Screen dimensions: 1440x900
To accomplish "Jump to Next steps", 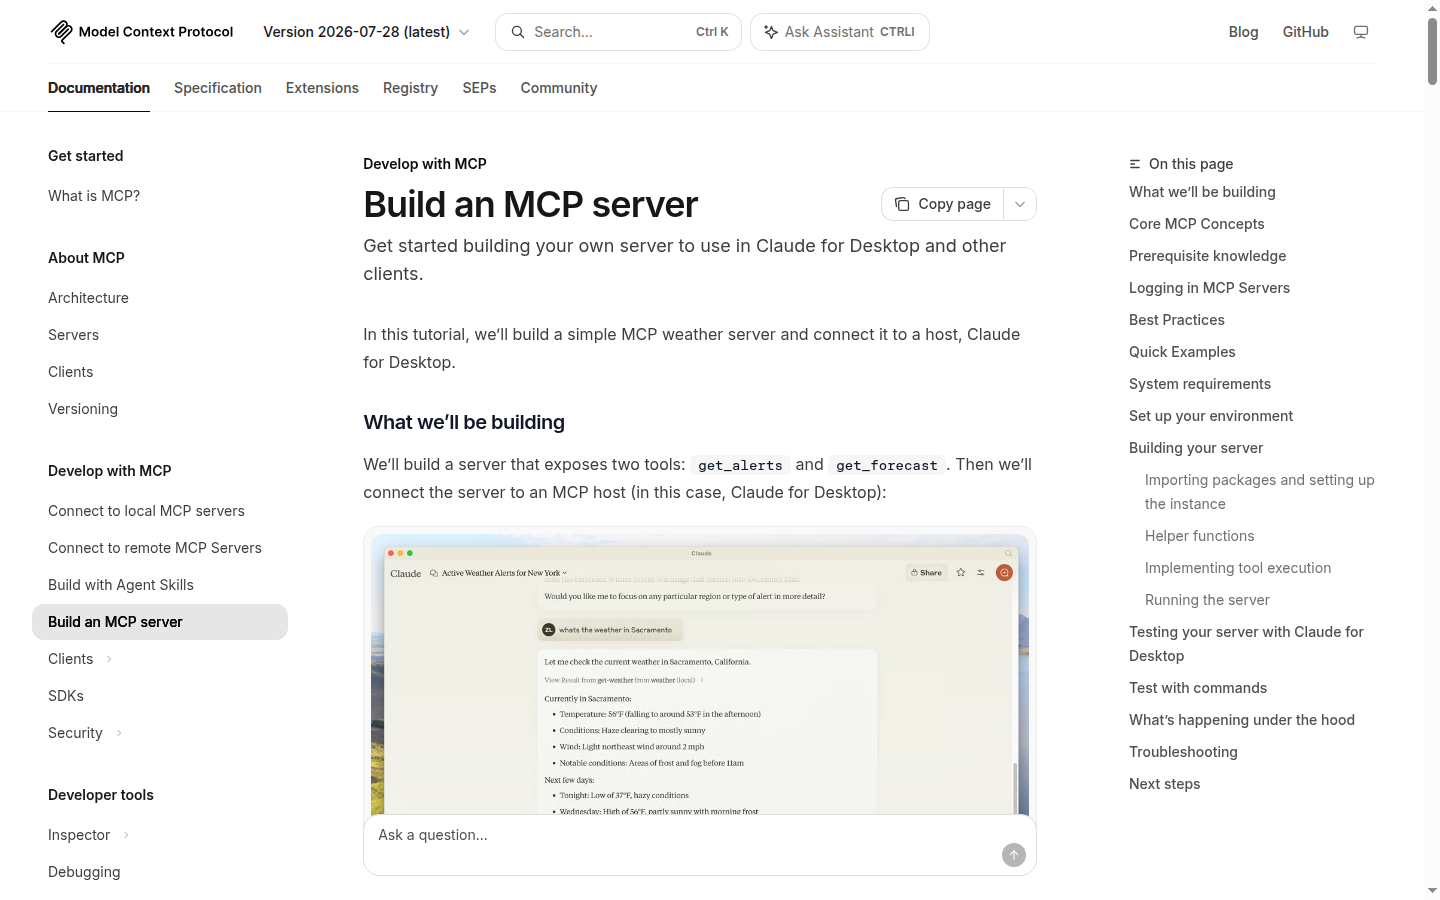I will coord(1165,784).
